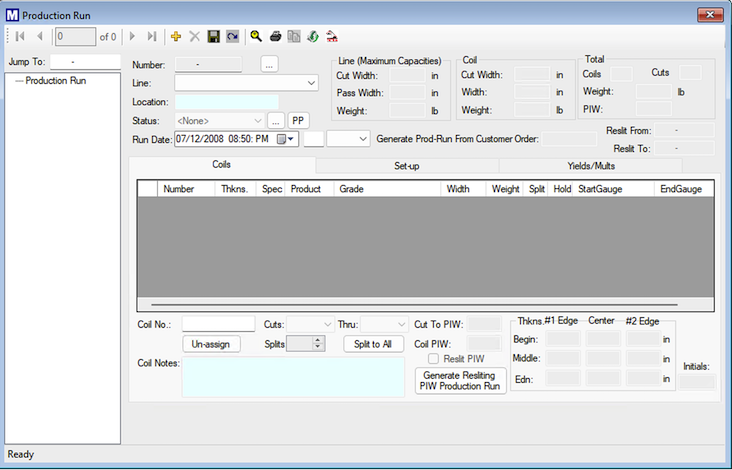Open the Cuts dropdown
The height and width of the screenshot is (470, 732).
326,324
